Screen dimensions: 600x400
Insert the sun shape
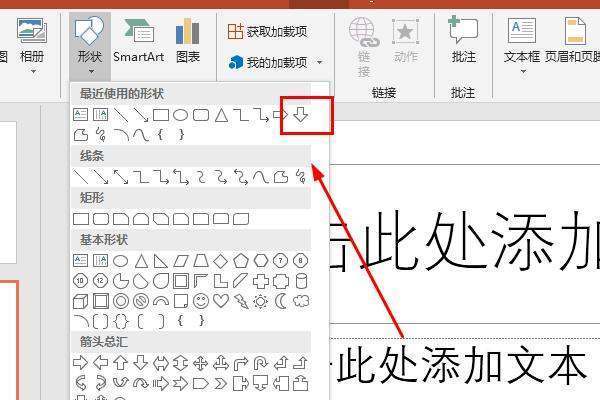(x=261, y=302)
